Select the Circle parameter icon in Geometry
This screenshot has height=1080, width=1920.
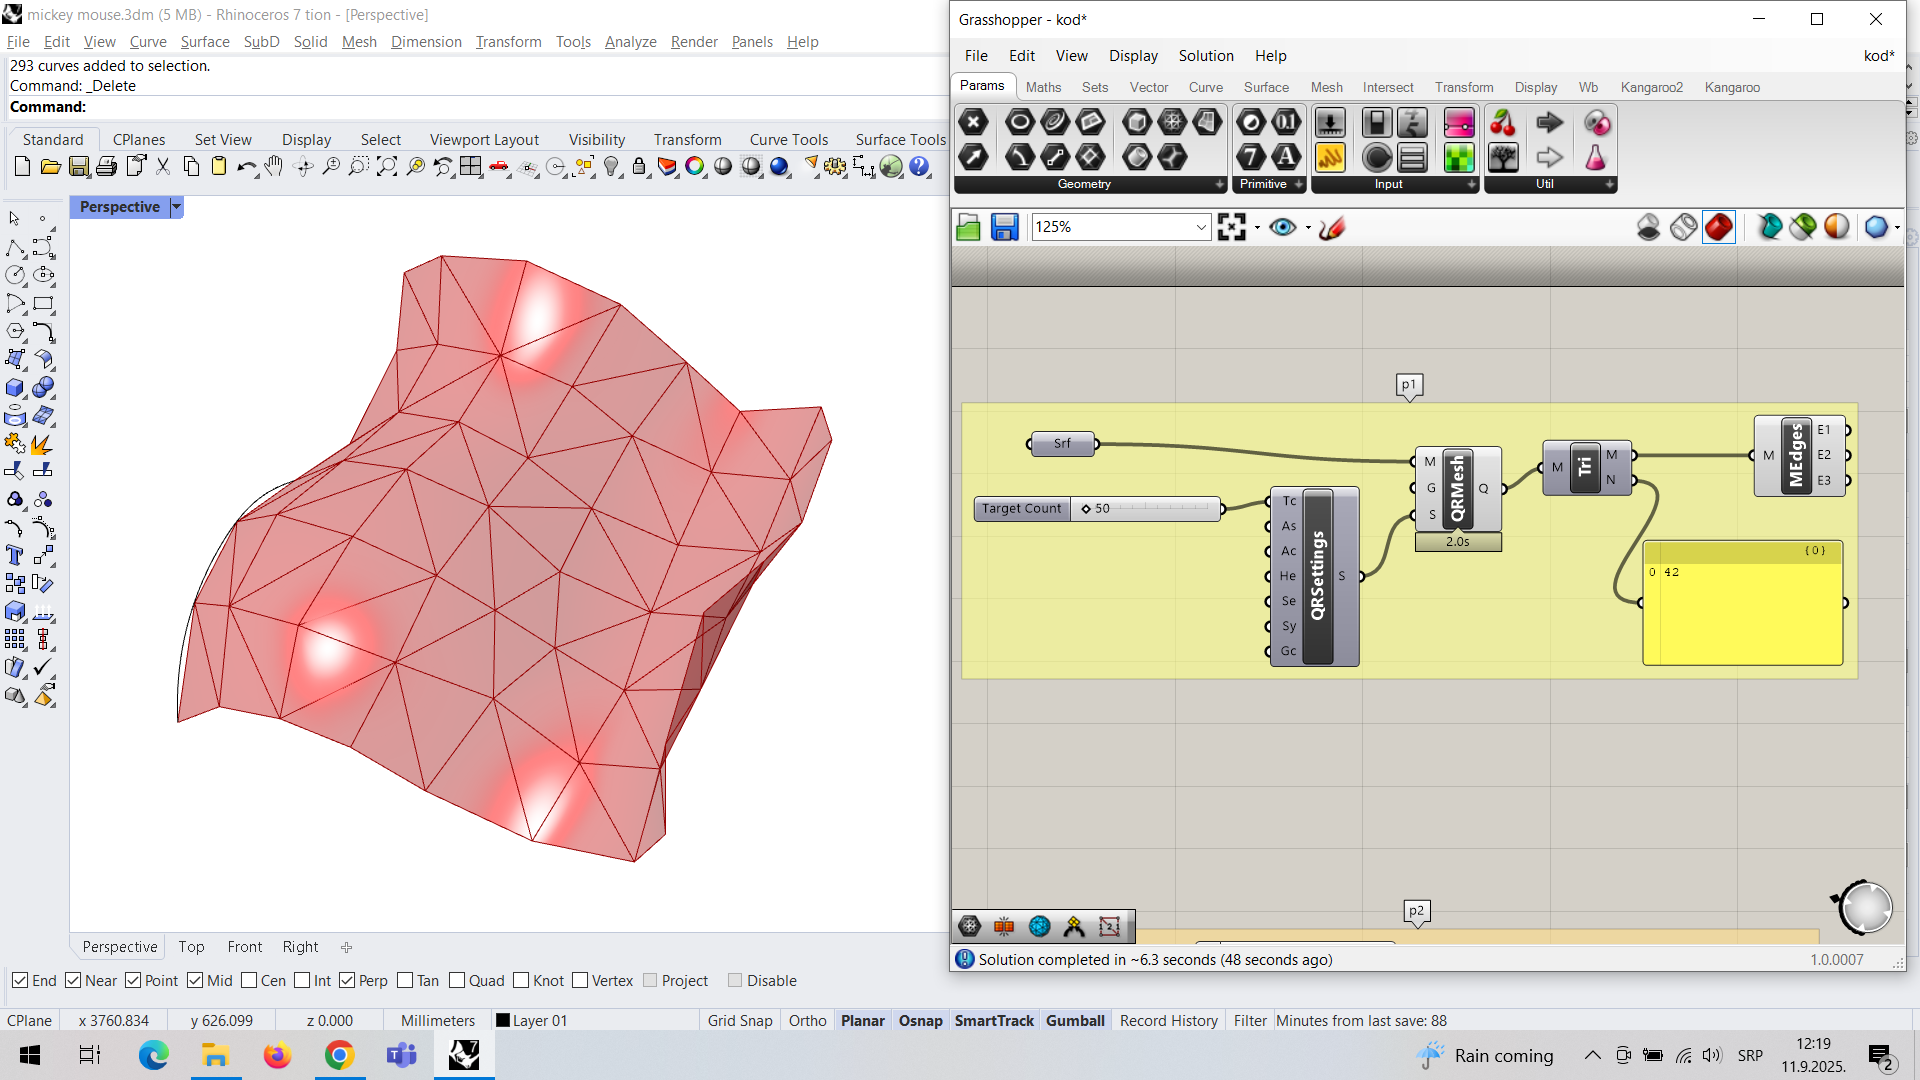[1019, 122]
